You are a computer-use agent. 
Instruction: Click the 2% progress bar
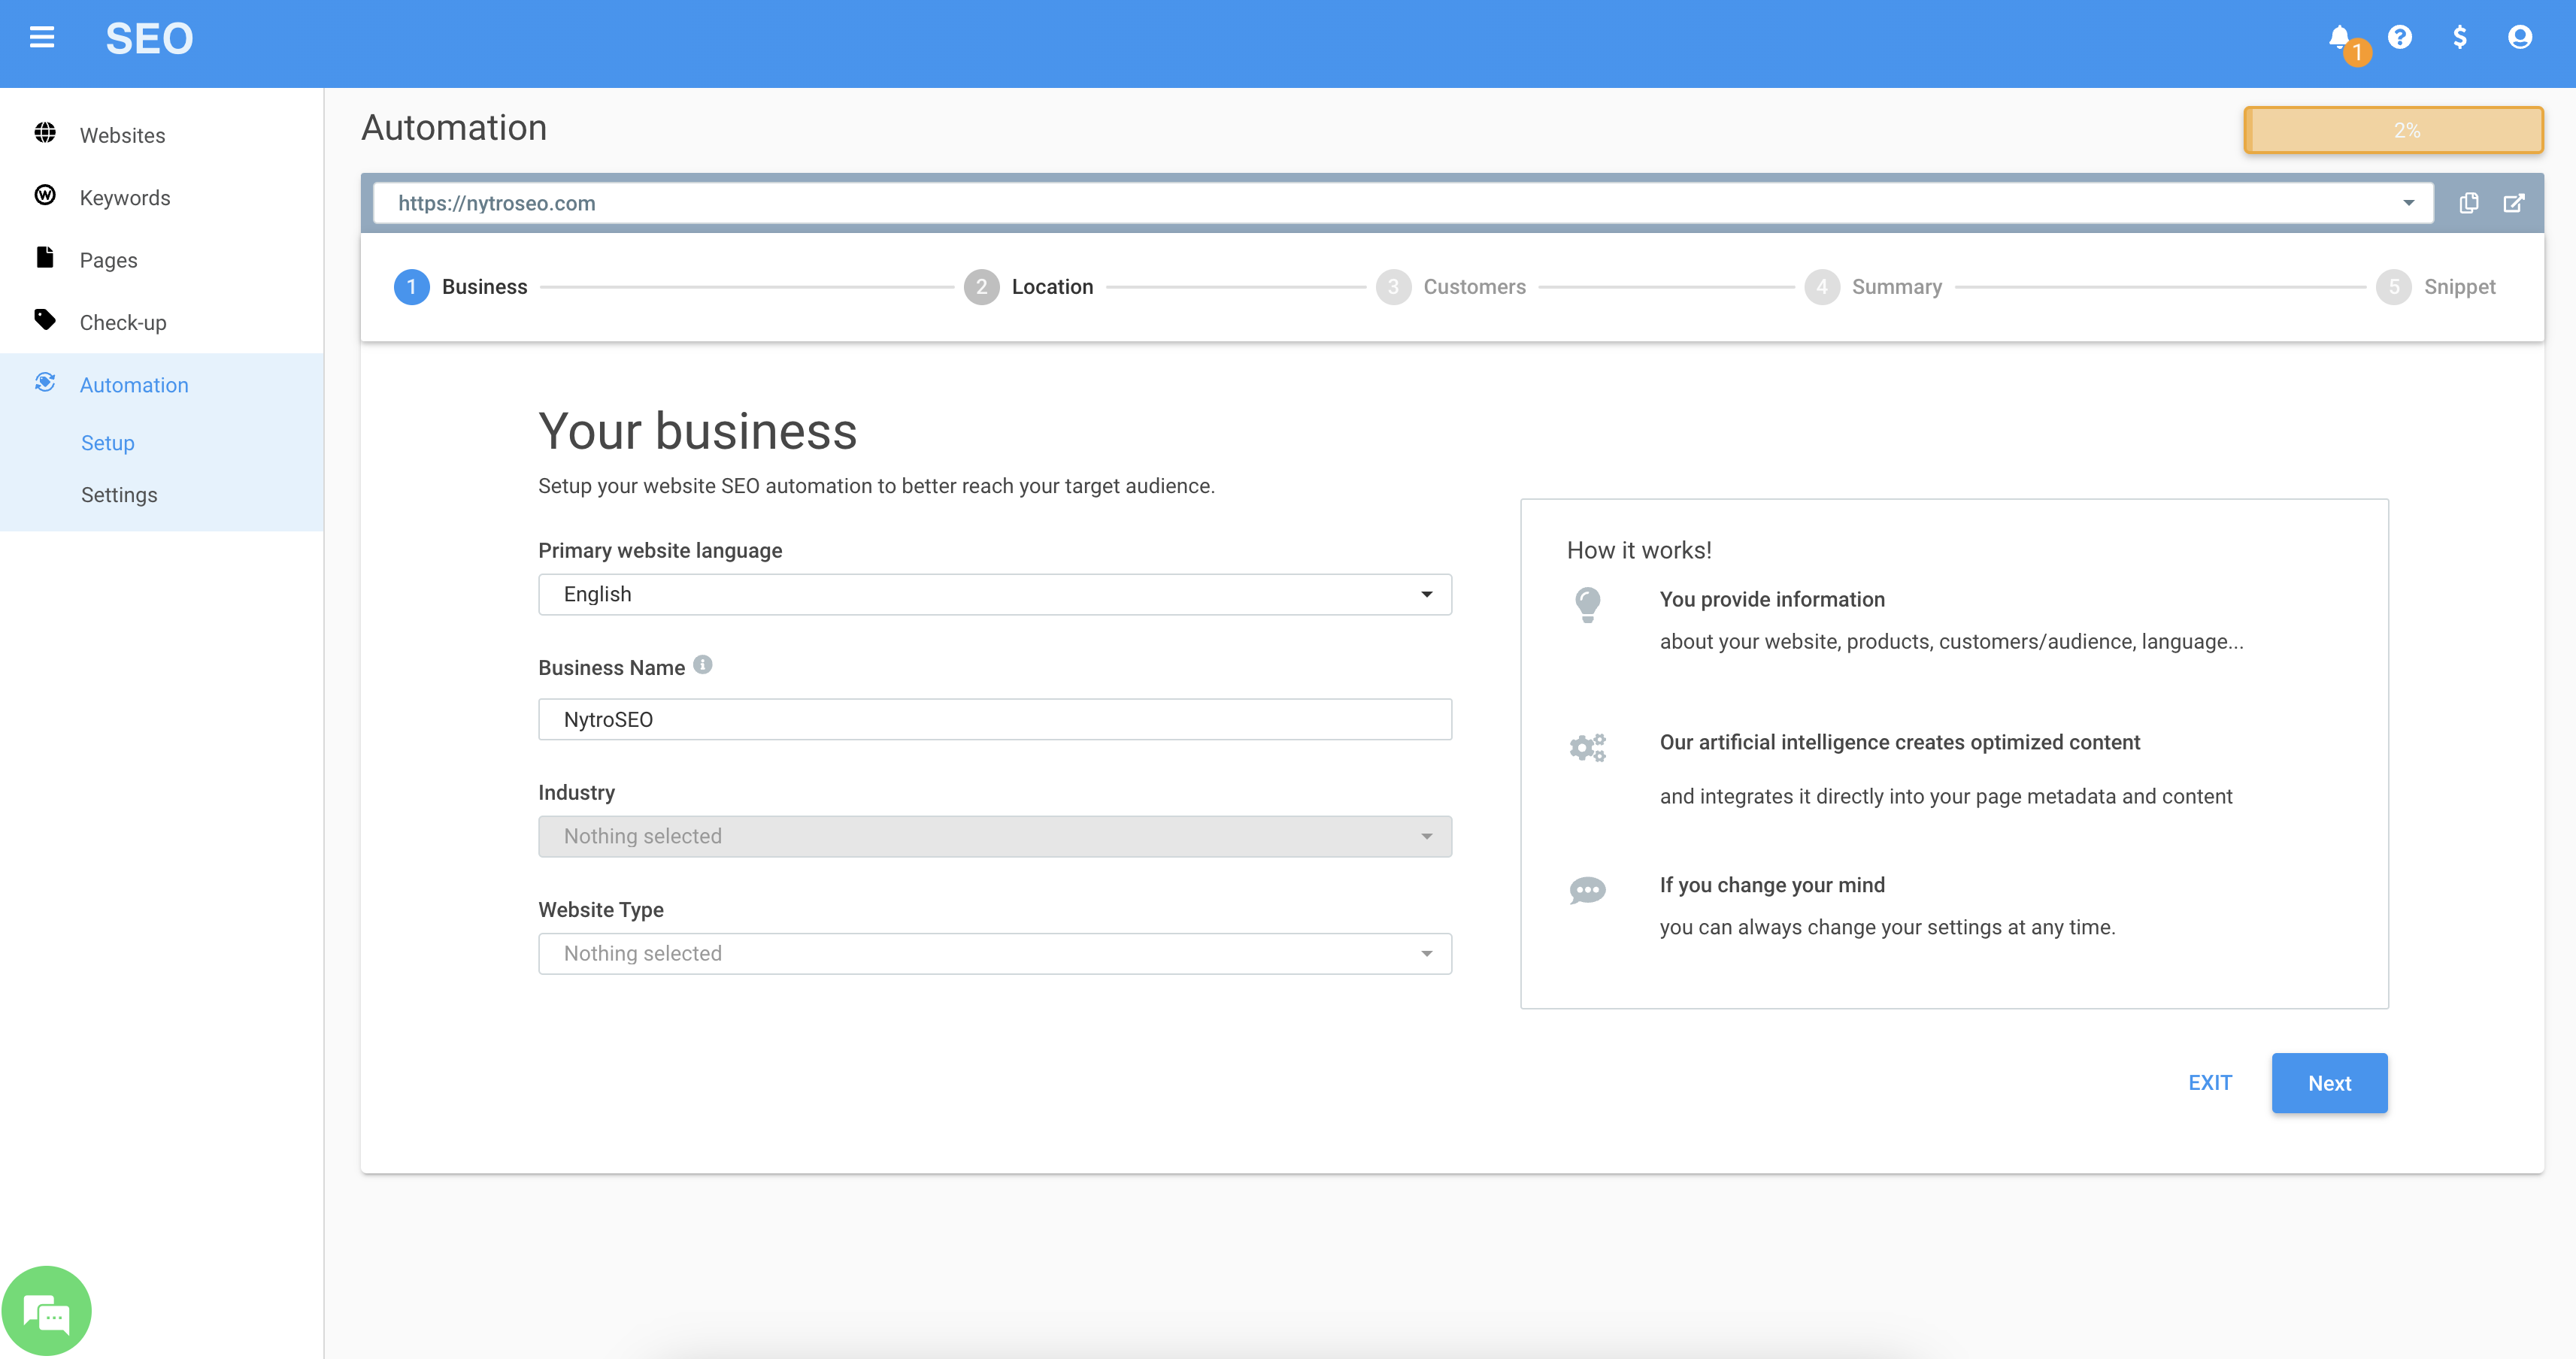coord(2394,130)
